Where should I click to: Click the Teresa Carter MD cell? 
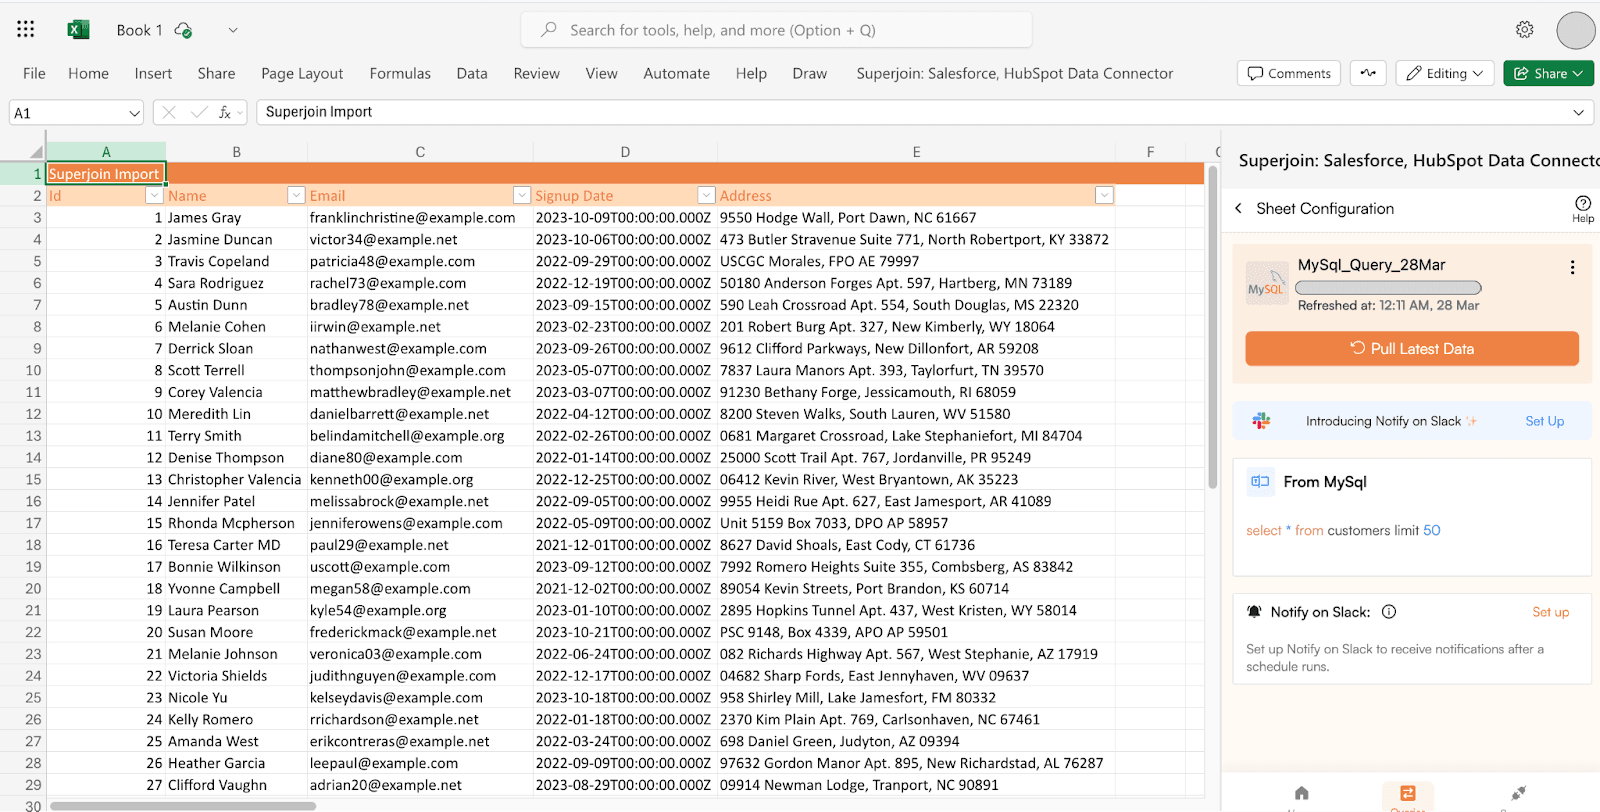236,545
